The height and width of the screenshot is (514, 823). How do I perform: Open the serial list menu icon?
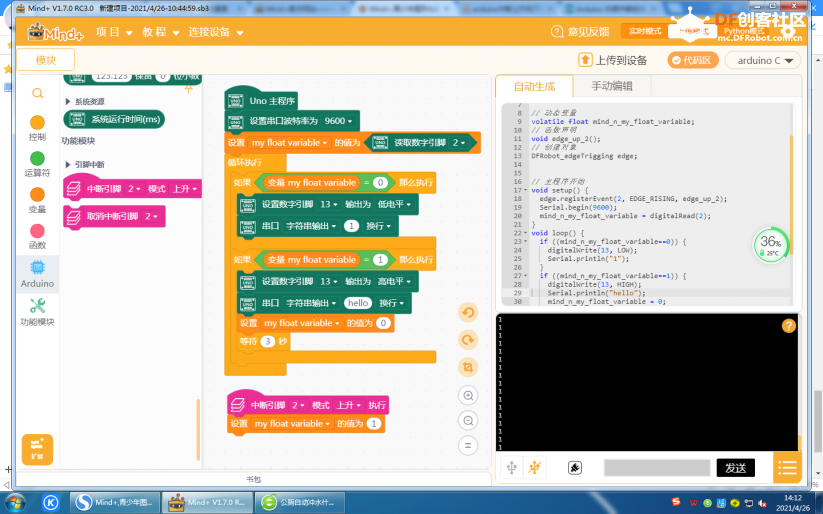787,467
